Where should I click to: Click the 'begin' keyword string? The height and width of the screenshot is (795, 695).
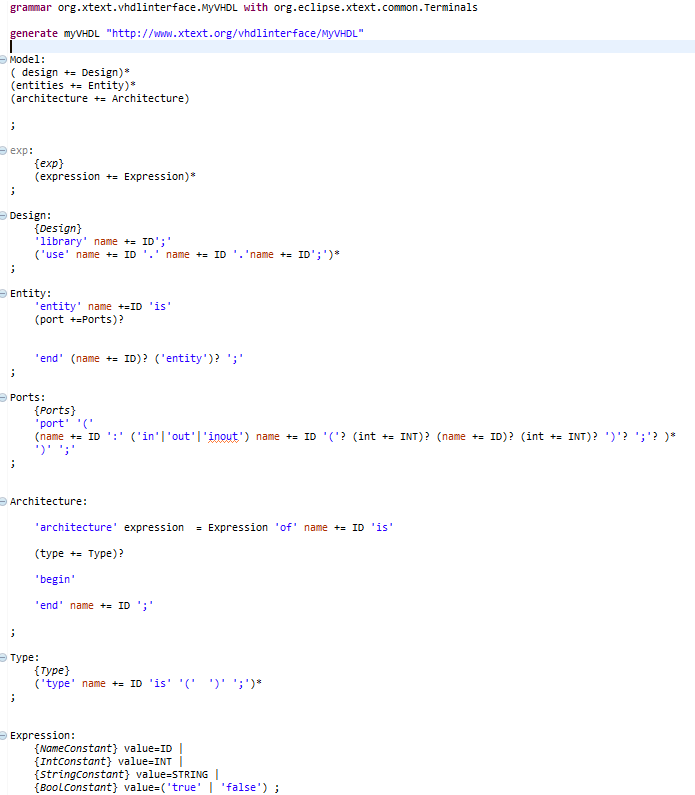tap(55, 580)
